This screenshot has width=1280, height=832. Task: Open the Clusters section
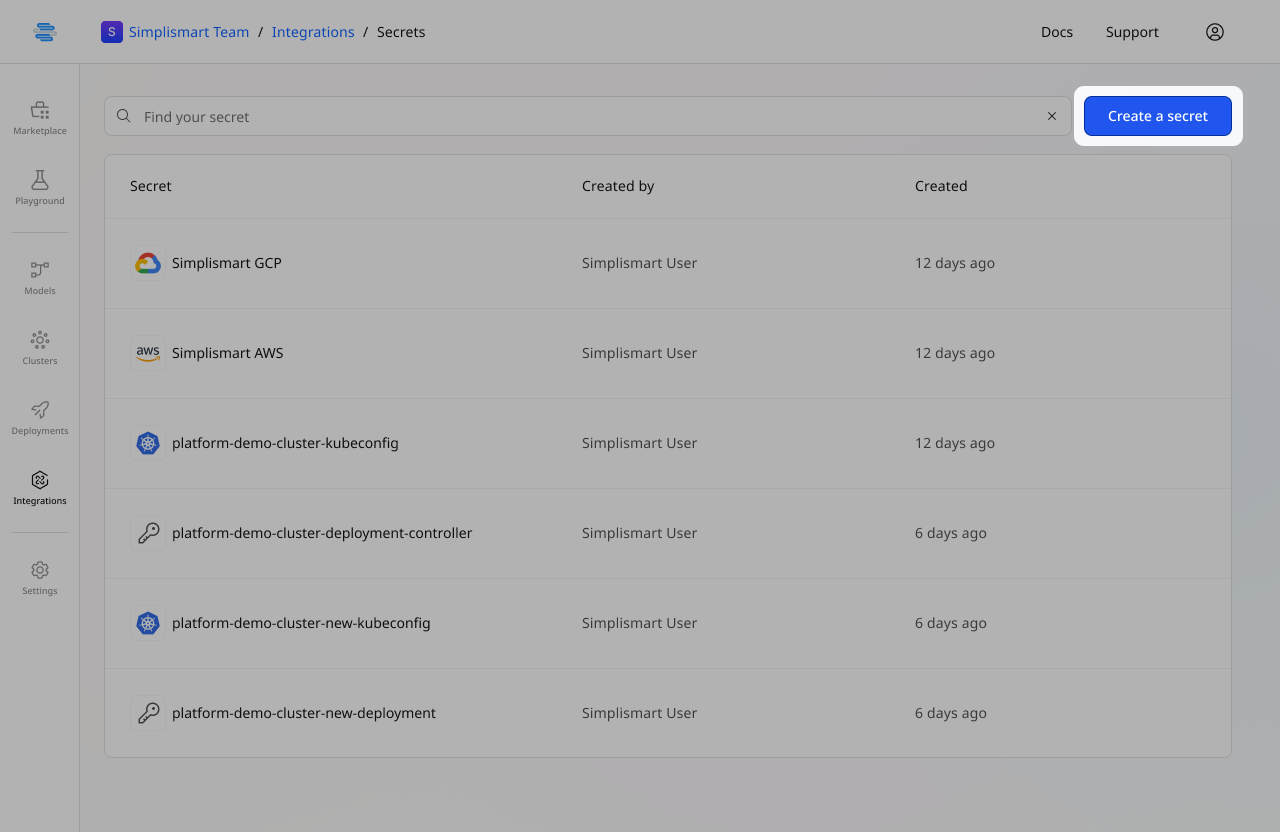(x=40, y=347)
